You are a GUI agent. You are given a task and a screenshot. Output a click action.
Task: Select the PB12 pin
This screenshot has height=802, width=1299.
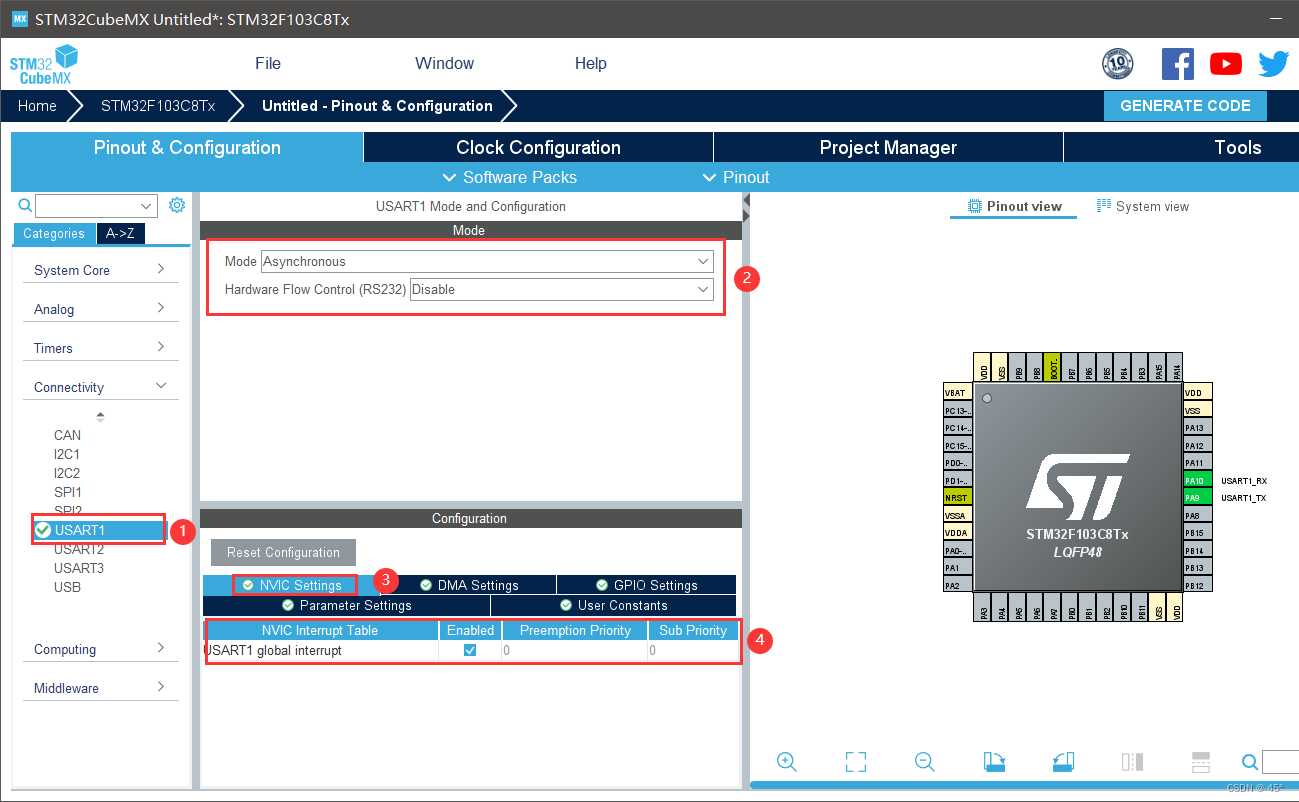(x=1198, y=585)
